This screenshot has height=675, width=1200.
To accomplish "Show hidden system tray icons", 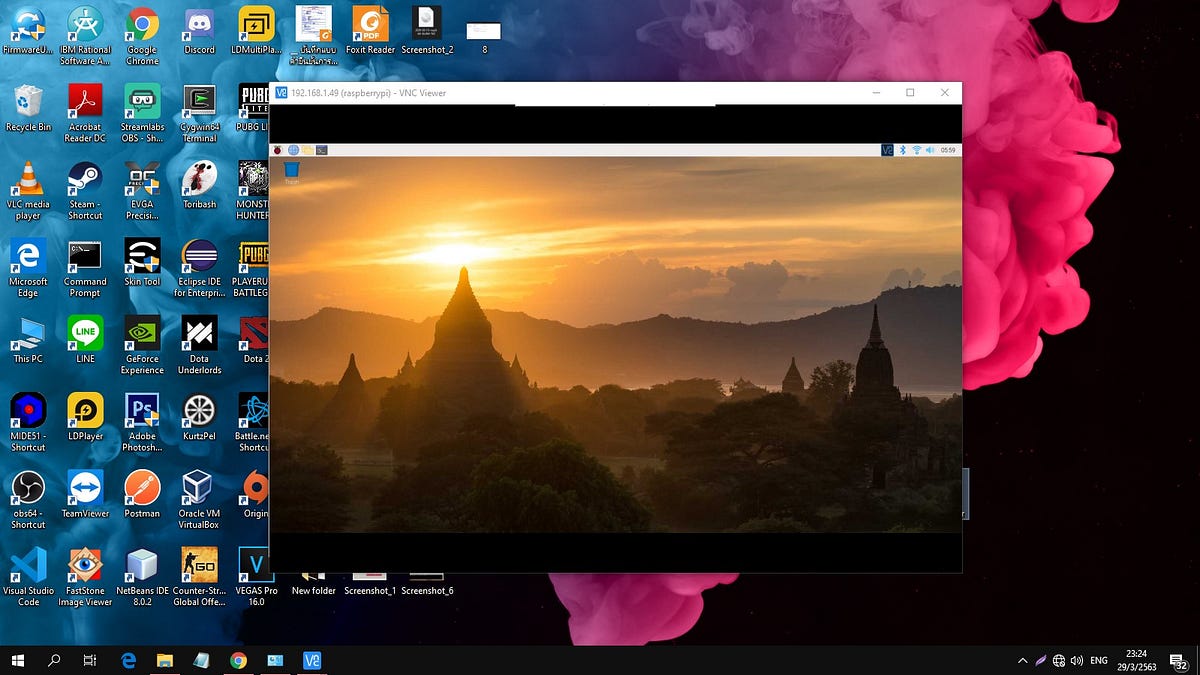I will click(1022, 661).
